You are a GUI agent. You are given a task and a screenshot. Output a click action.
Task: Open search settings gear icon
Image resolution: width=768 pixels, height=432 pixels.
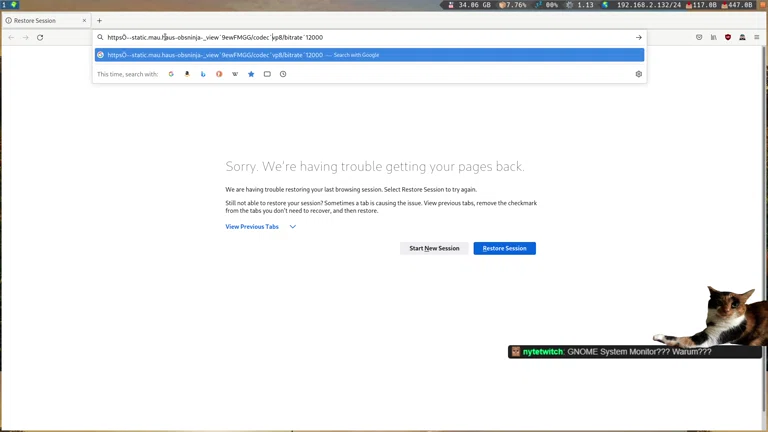pos(638,74)
